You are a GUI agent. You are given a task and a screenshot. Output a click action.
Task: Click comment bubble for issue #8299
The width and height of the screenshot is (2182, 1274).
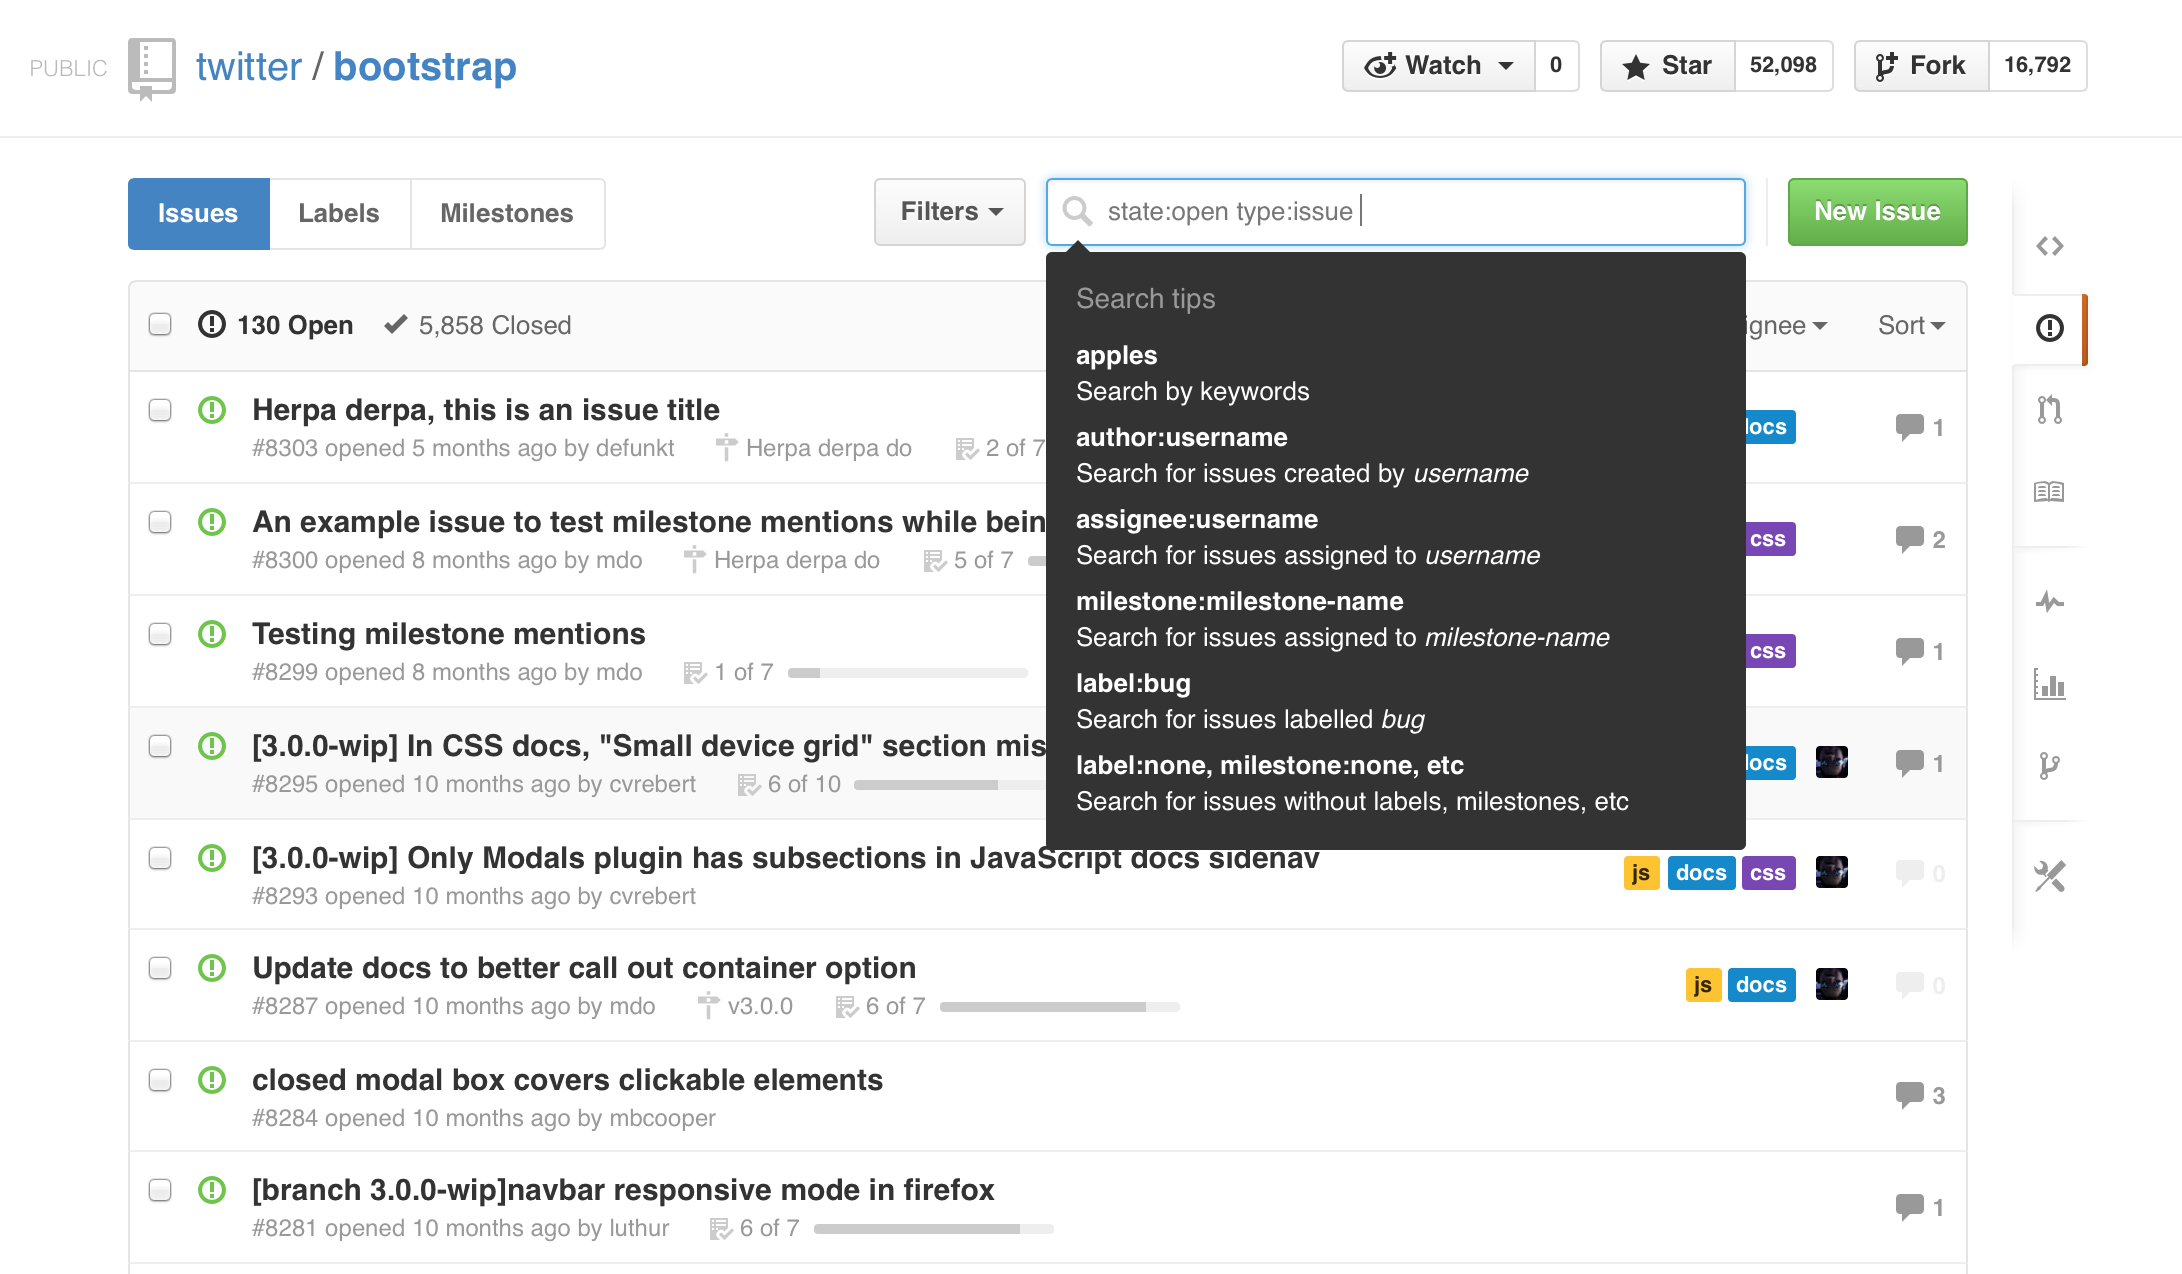(x=1909, y=651)
